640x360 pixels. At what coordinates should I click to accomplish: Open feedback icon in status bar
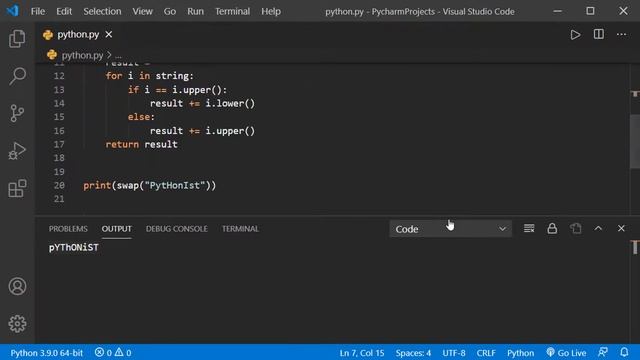click(x=603, y=352)
